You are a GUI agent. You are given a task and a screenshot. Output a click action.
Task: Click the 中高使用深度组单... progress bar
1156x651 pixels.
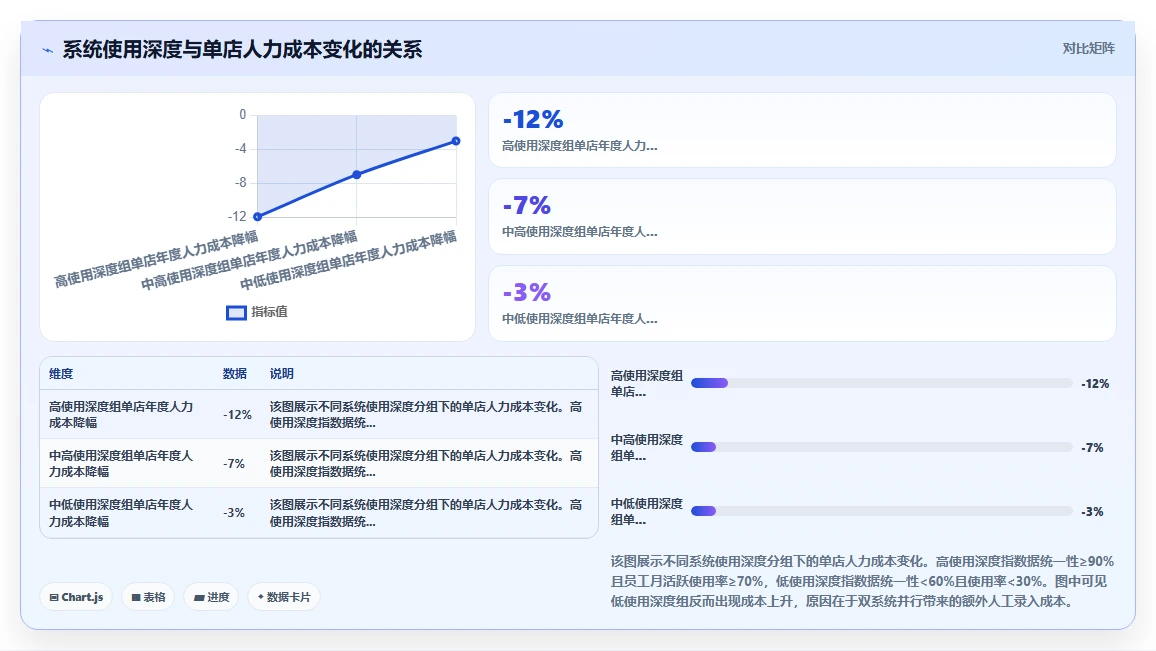[x=882, y=447]
